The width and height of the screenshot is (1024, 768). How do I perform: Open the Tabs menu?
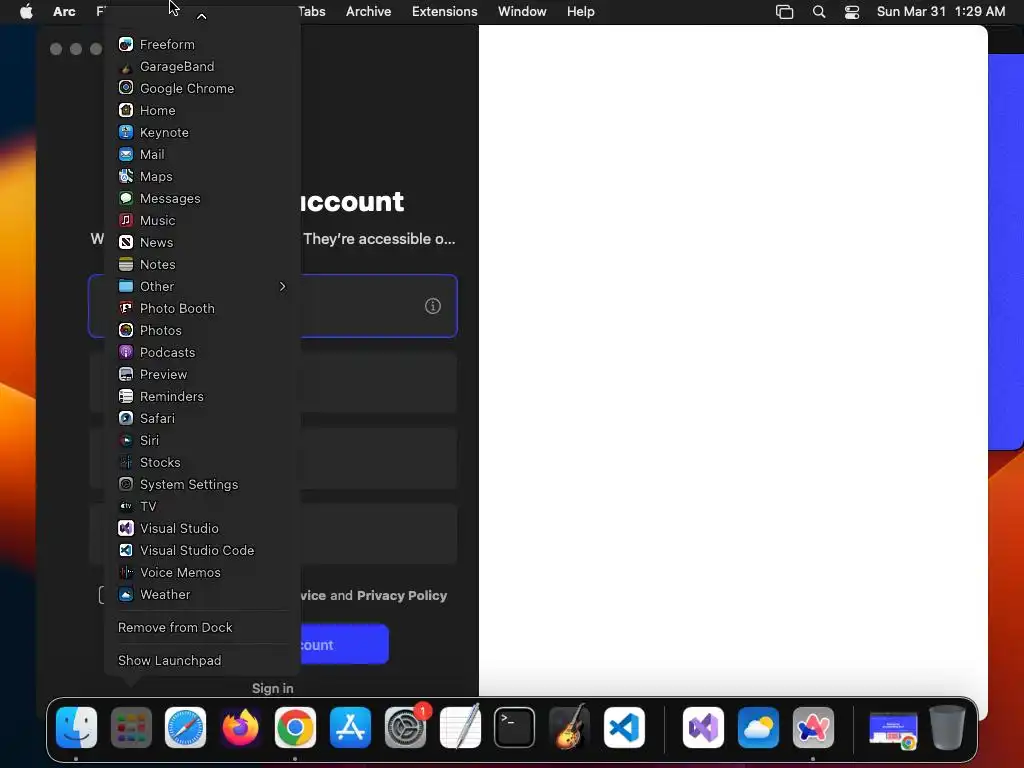[312, 12]
